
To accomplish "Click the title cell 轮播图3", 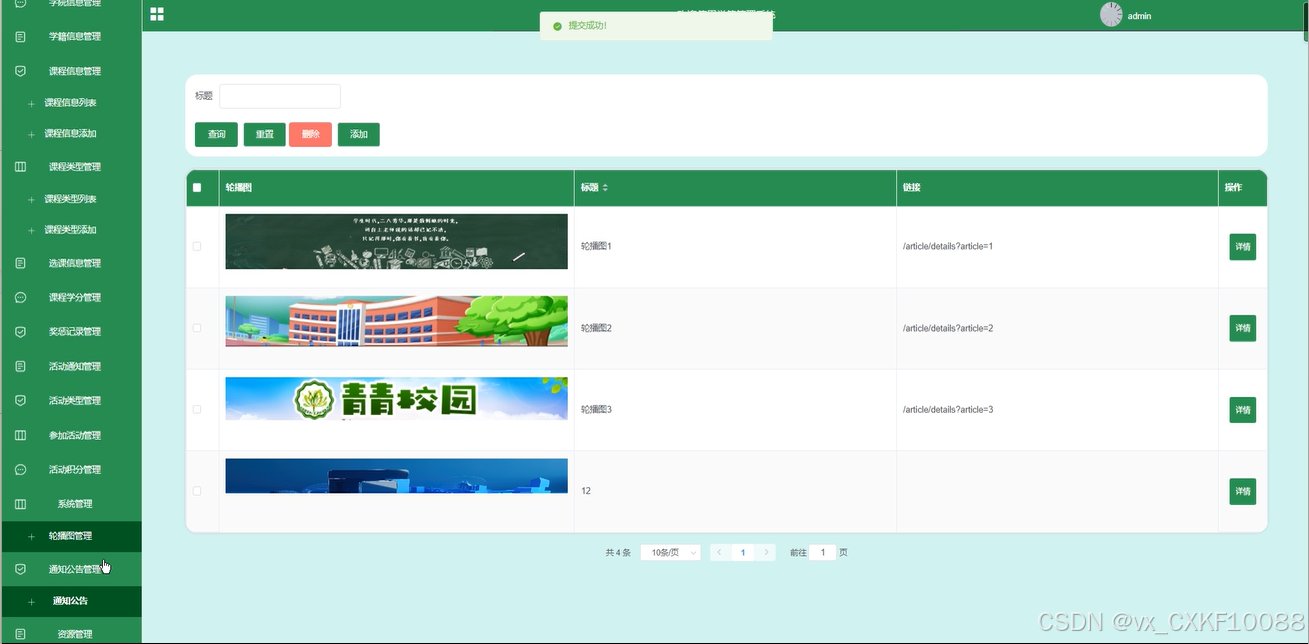I will (596, 410).
